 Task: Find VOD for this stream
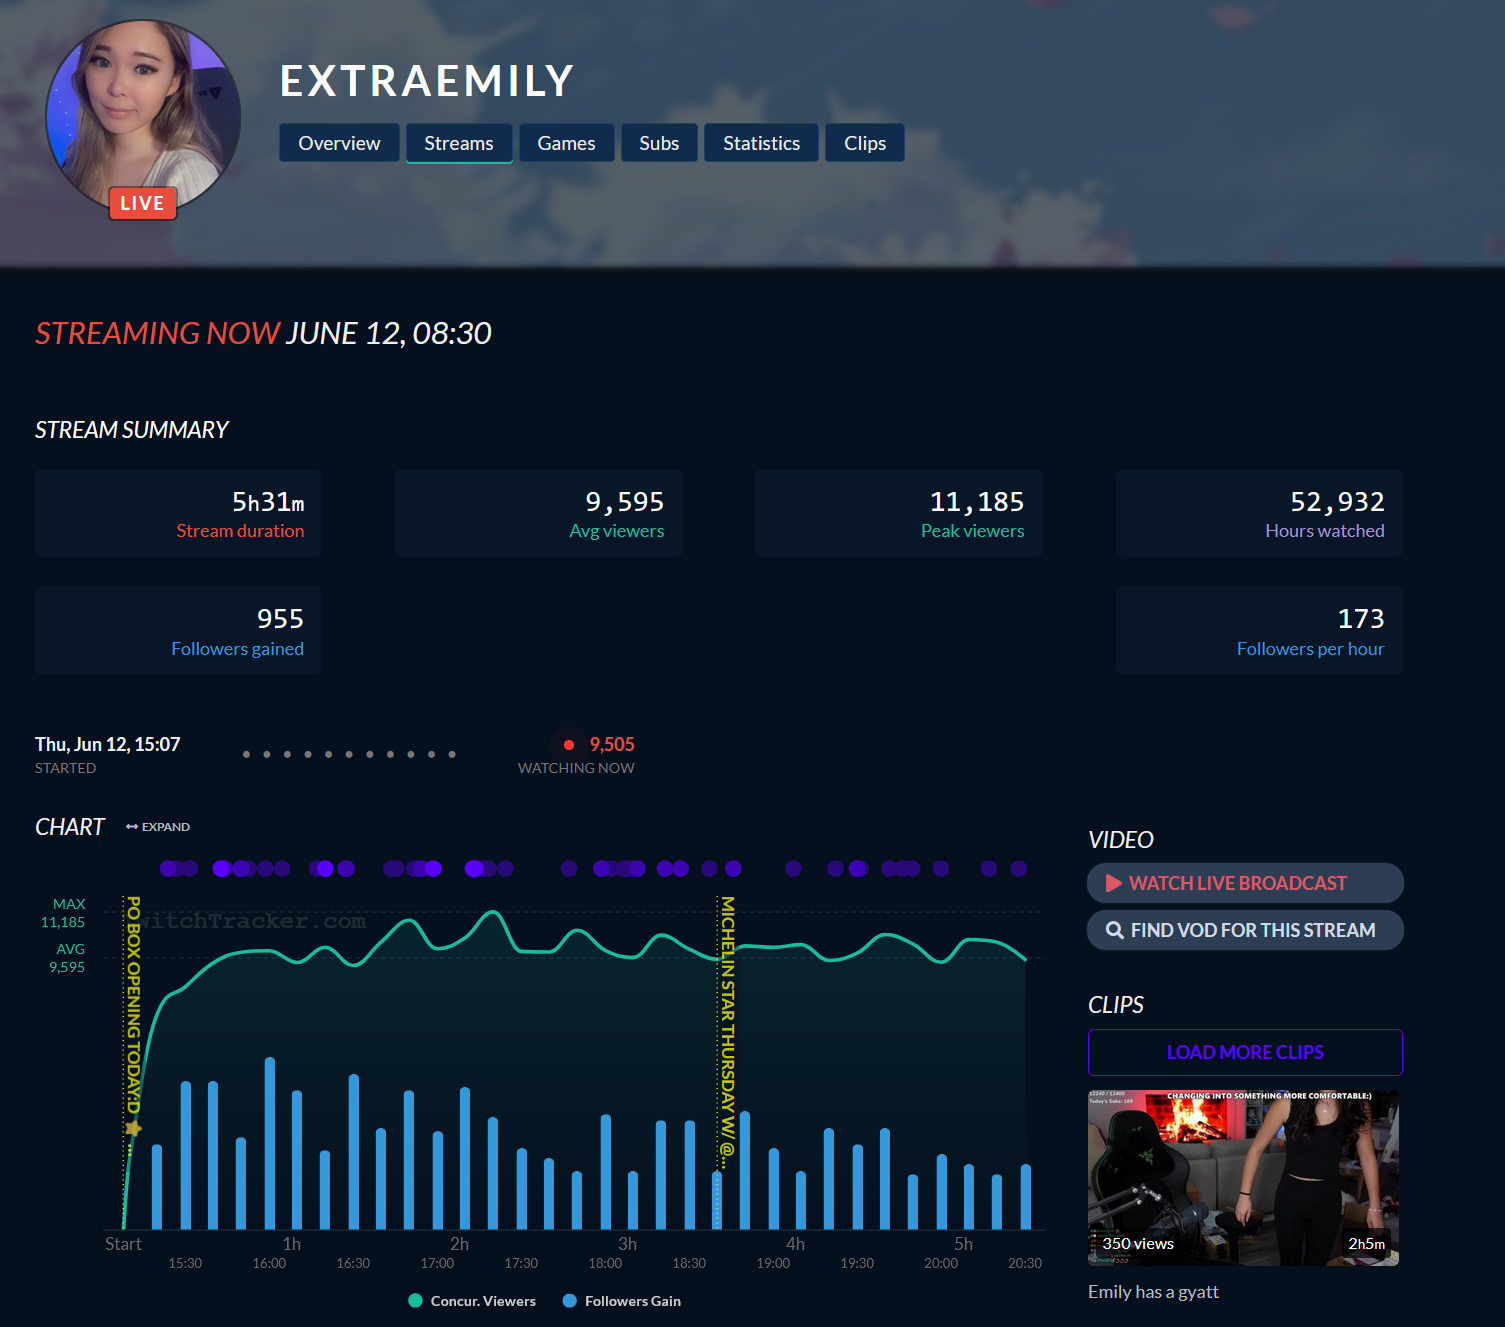[x=1245, y=930]
